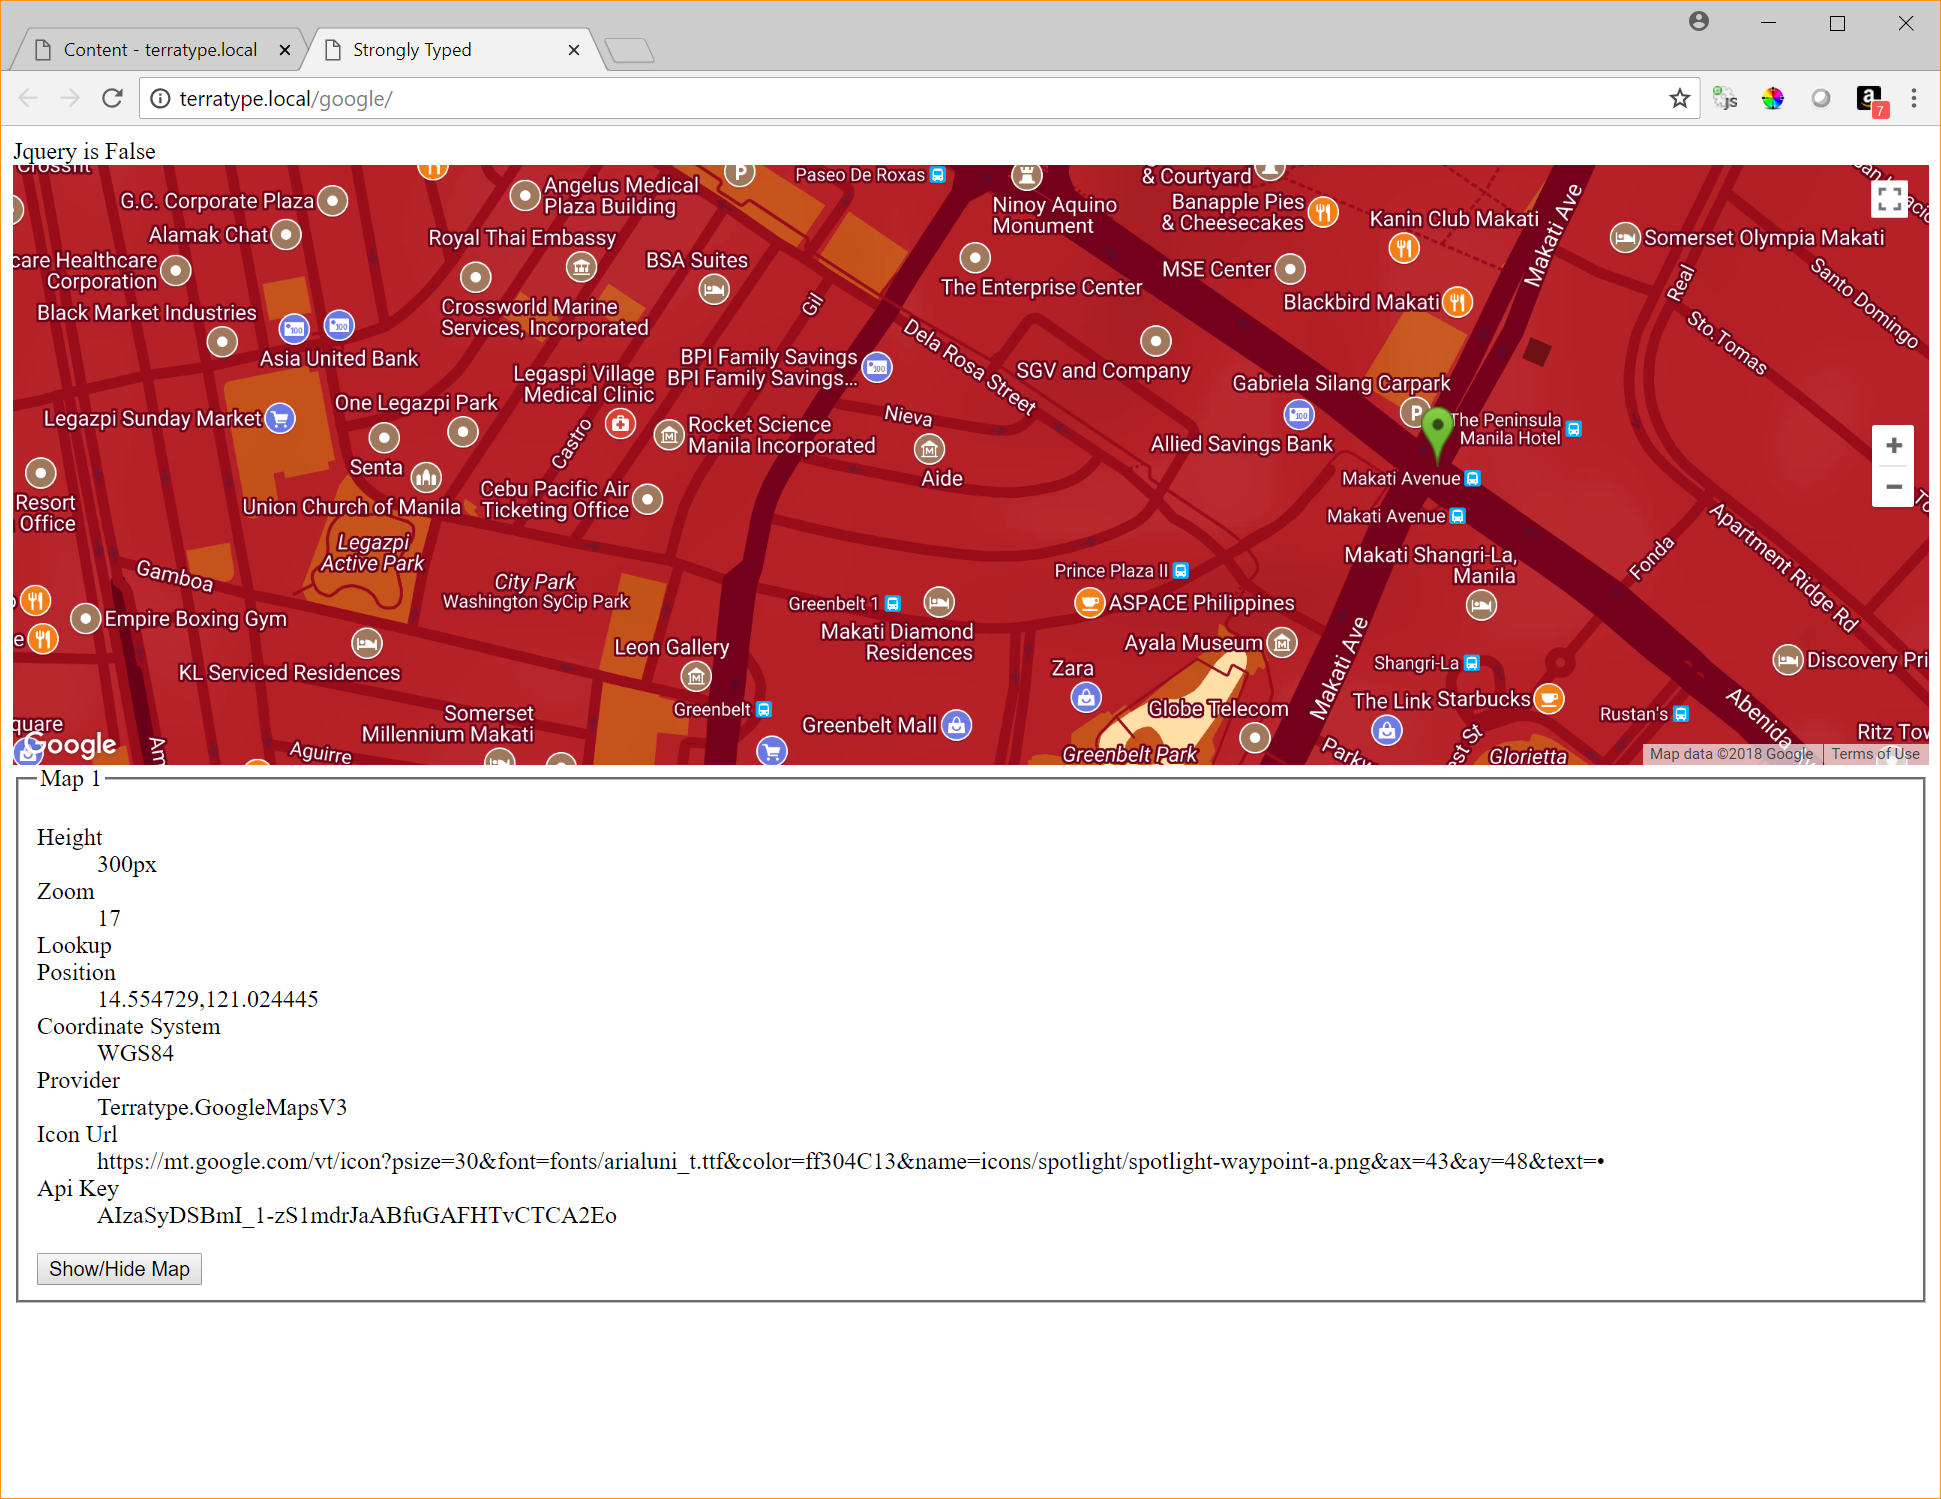Viewport: 1941px width, 1499px height.
Task: Open the Chrome profile account icon
Action: click(1699, 22)
